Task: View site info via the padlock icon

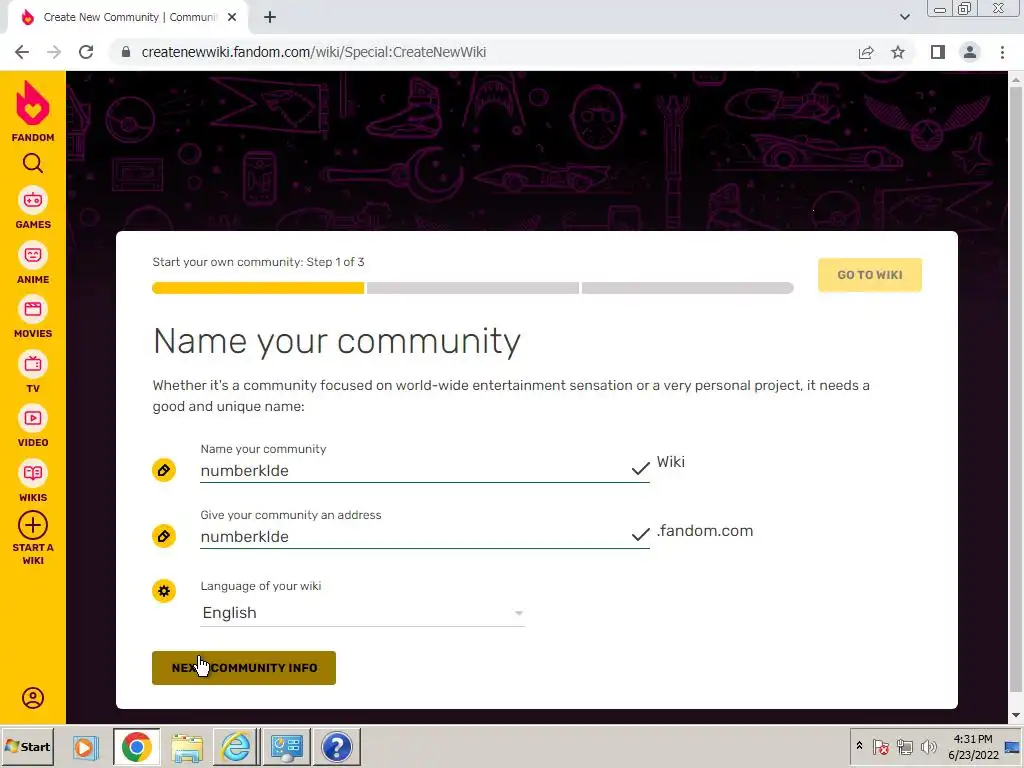Action: (126, 52)
